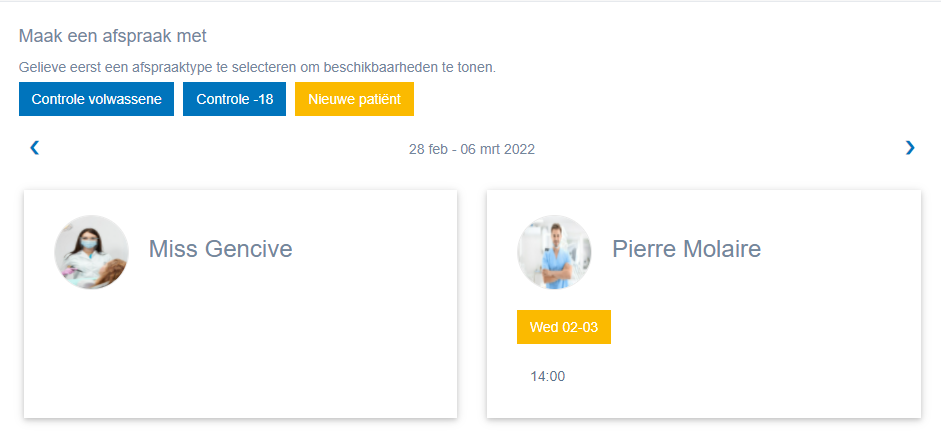Image resolution: width=941 pixels, height=436 pixels.
Task: Click the gap between the two practitioner cards
Action: tap(471, 300)
